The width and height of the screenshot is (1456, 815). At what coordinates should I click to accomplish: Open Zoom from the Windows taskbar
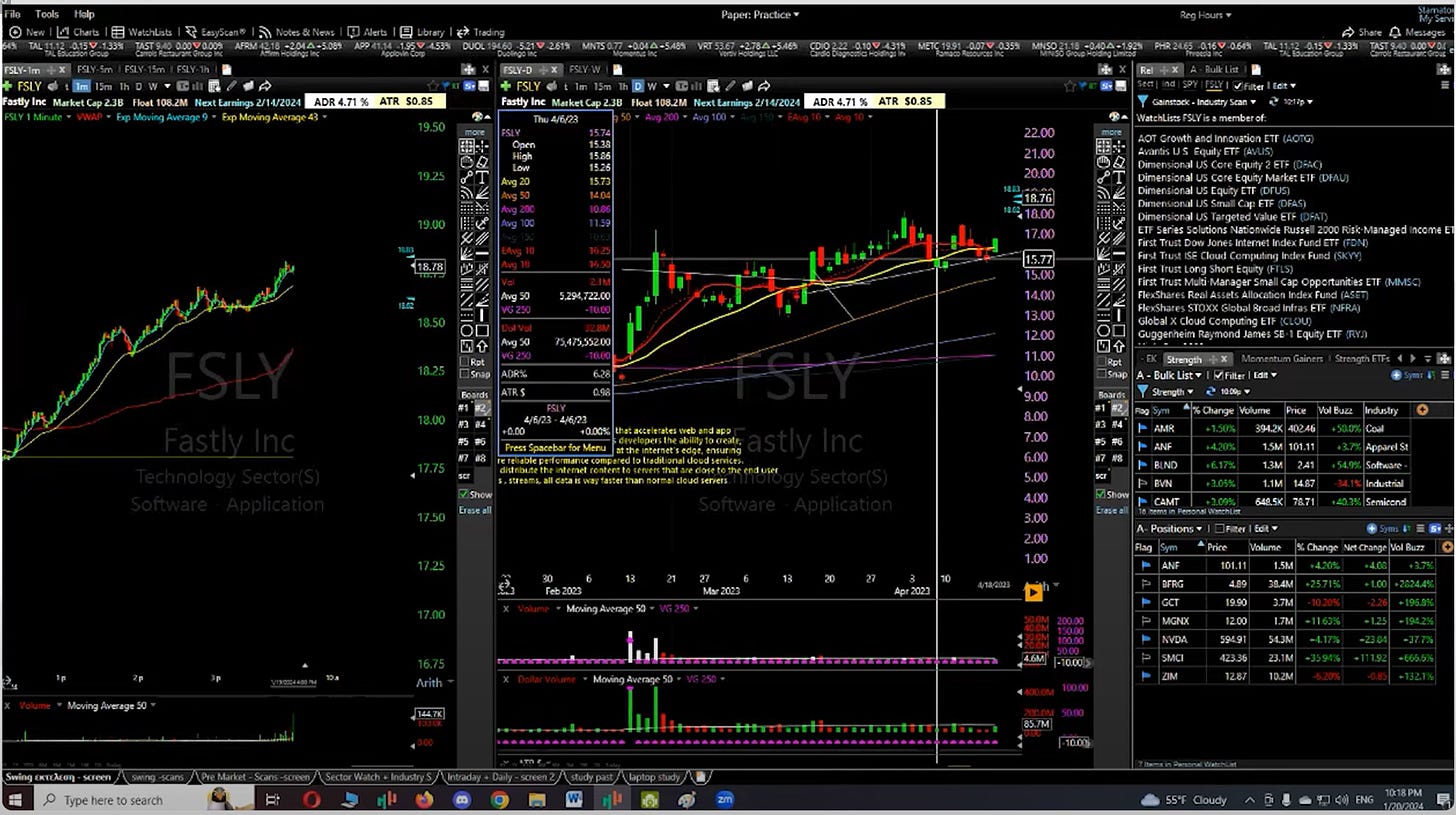pos(725,799)
